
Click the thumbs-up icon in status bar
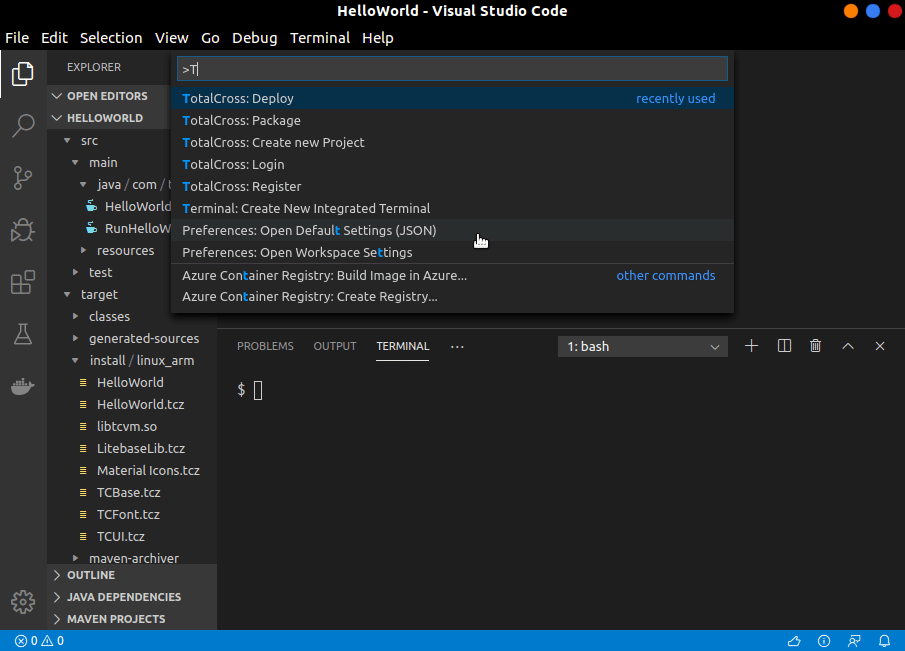(794, 641)
